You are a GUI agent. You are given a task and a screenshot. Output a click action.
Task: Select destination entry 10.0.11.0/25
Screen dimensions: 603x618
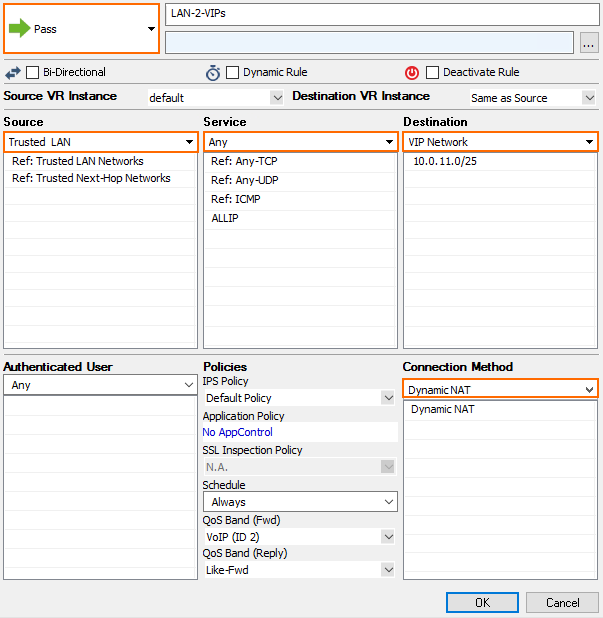tap(500, 161)
